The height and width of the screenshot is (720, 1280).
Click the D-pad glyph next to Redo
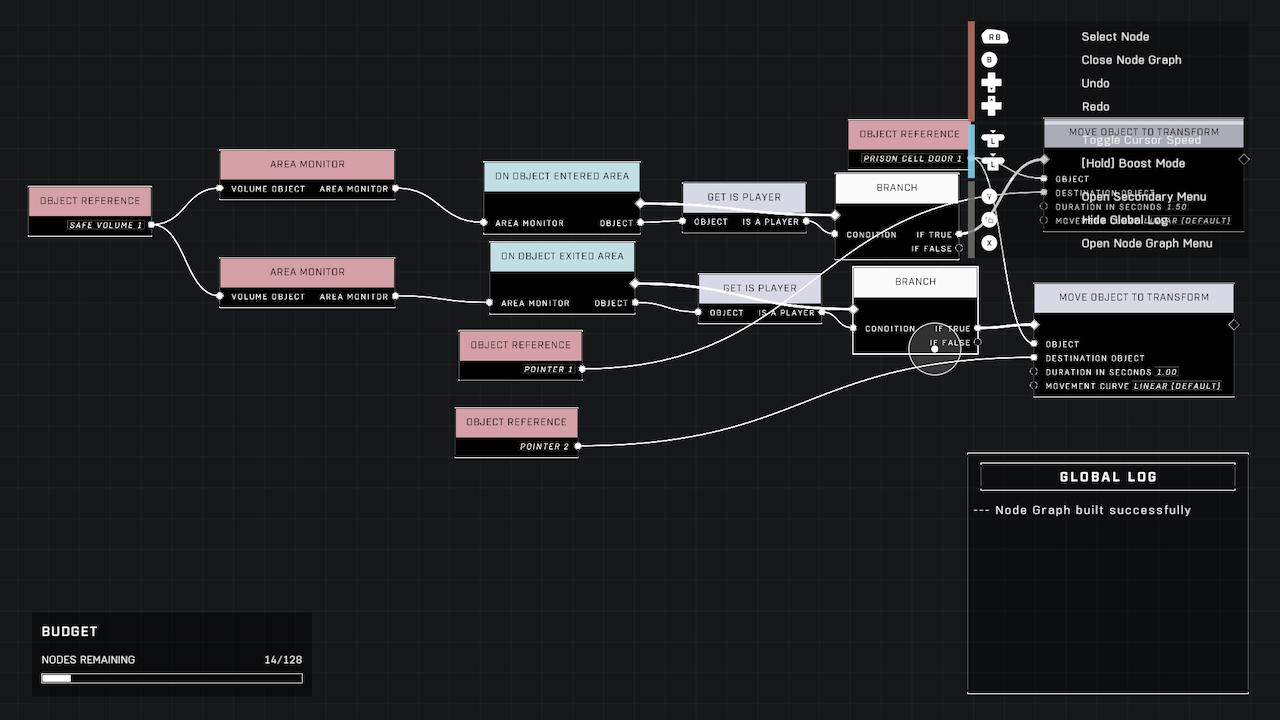point(991,106)
